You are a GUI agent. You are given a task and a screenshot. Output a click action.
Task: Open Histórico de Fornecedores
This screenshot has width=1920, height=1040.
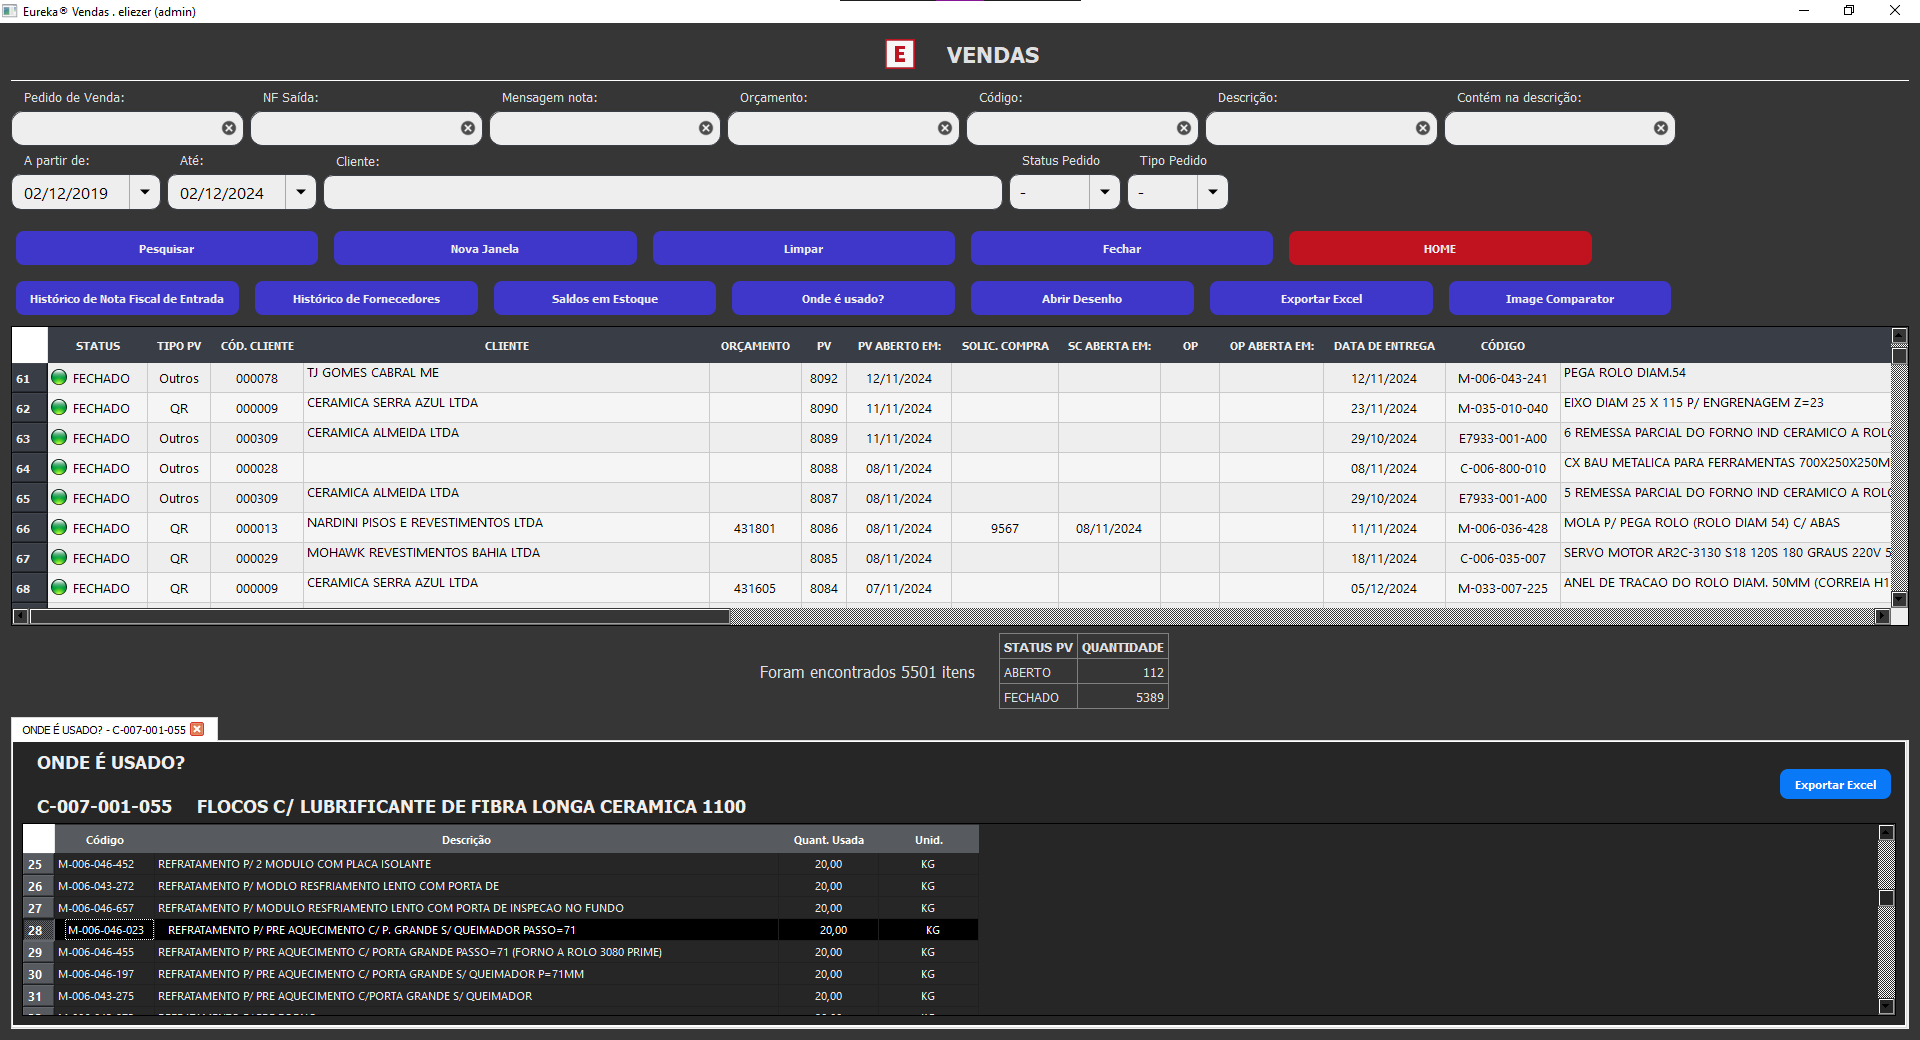coord(366,298)
